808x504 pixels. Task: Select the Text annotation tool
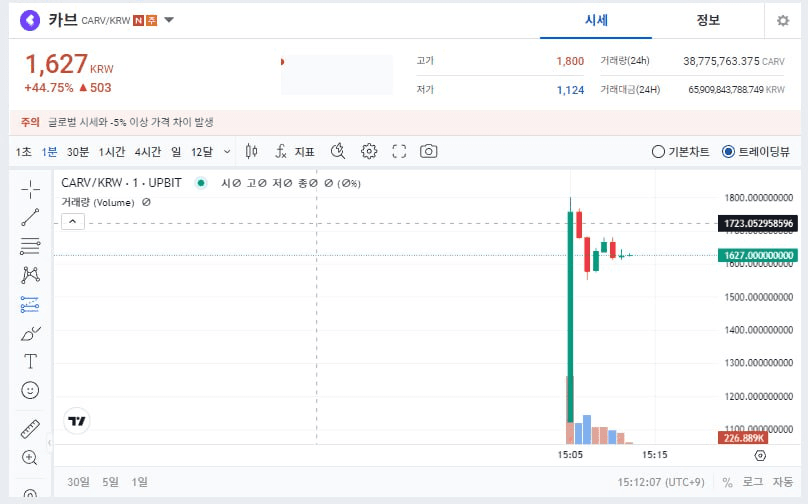click(x=30, y=361)
